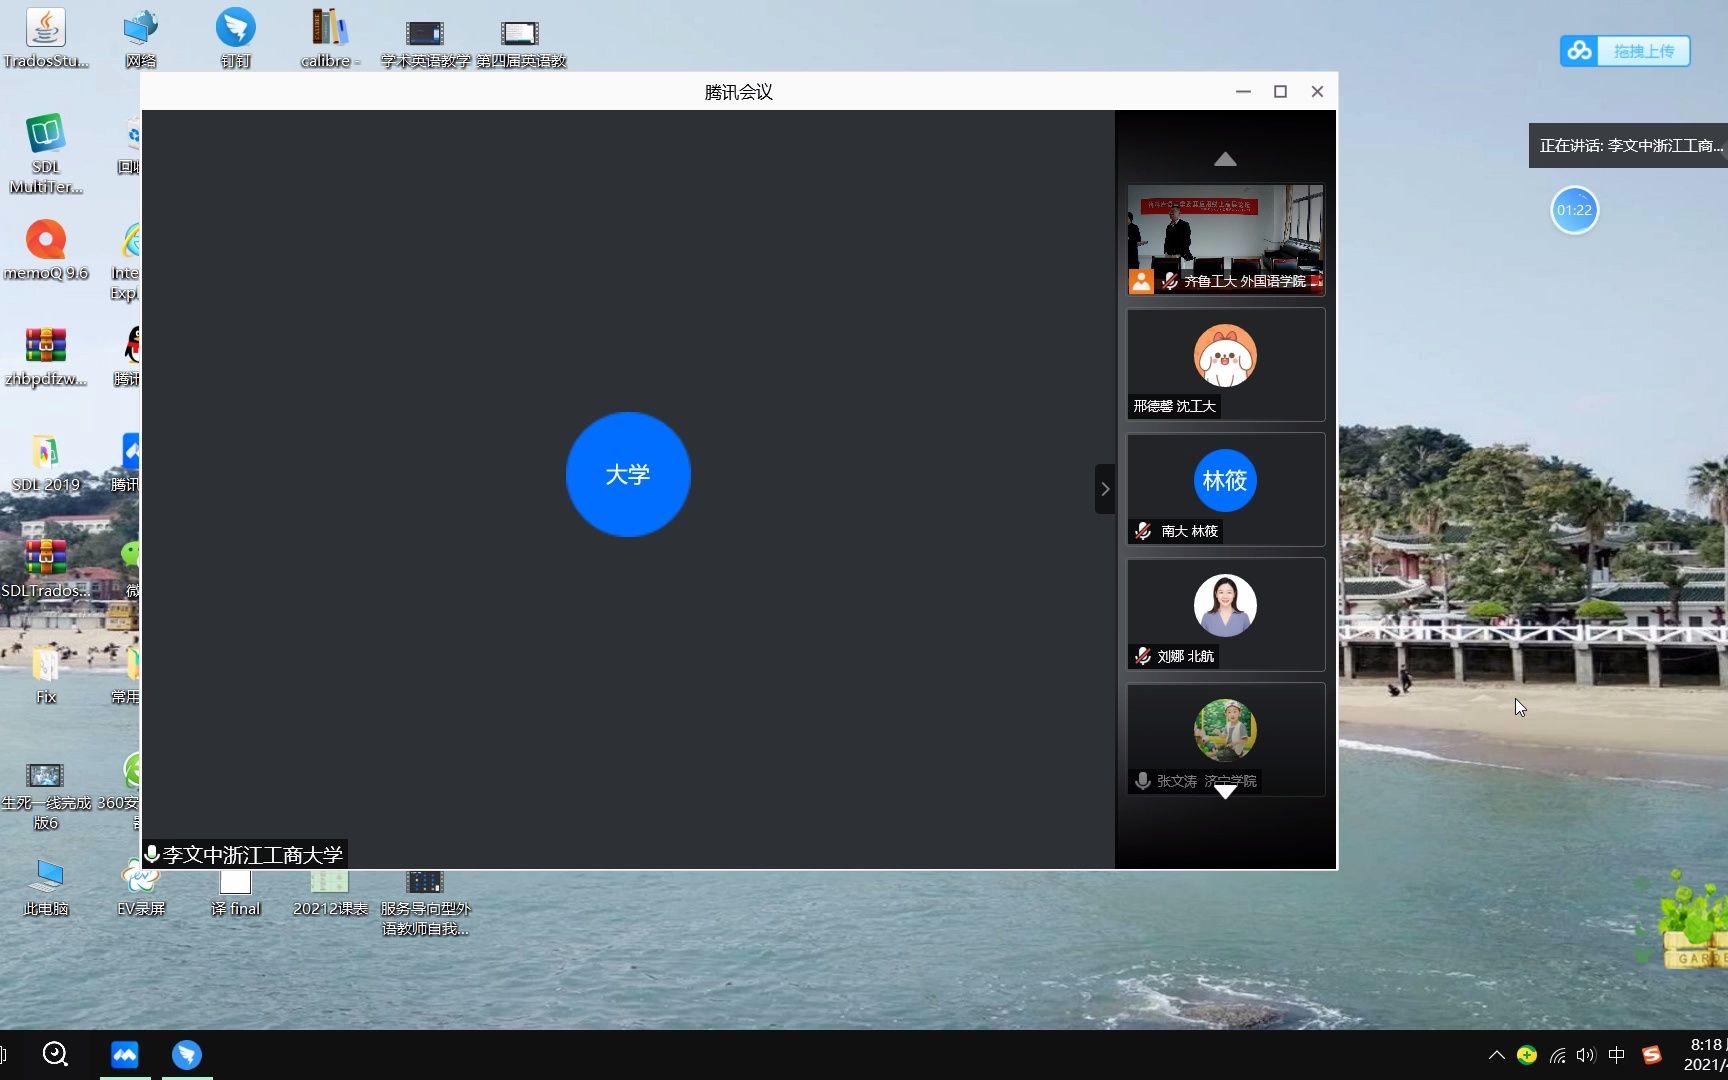
Task: Open the TradosStudio desktop icon
Action: [45, 38]
